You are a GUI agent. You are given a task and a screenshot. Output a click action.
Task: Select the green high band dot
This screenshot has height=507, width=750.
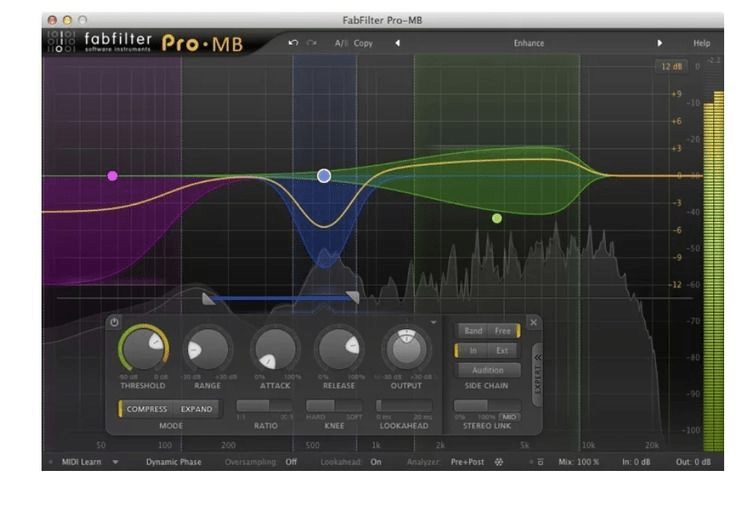pyautogui.click(x=497, y=219)
